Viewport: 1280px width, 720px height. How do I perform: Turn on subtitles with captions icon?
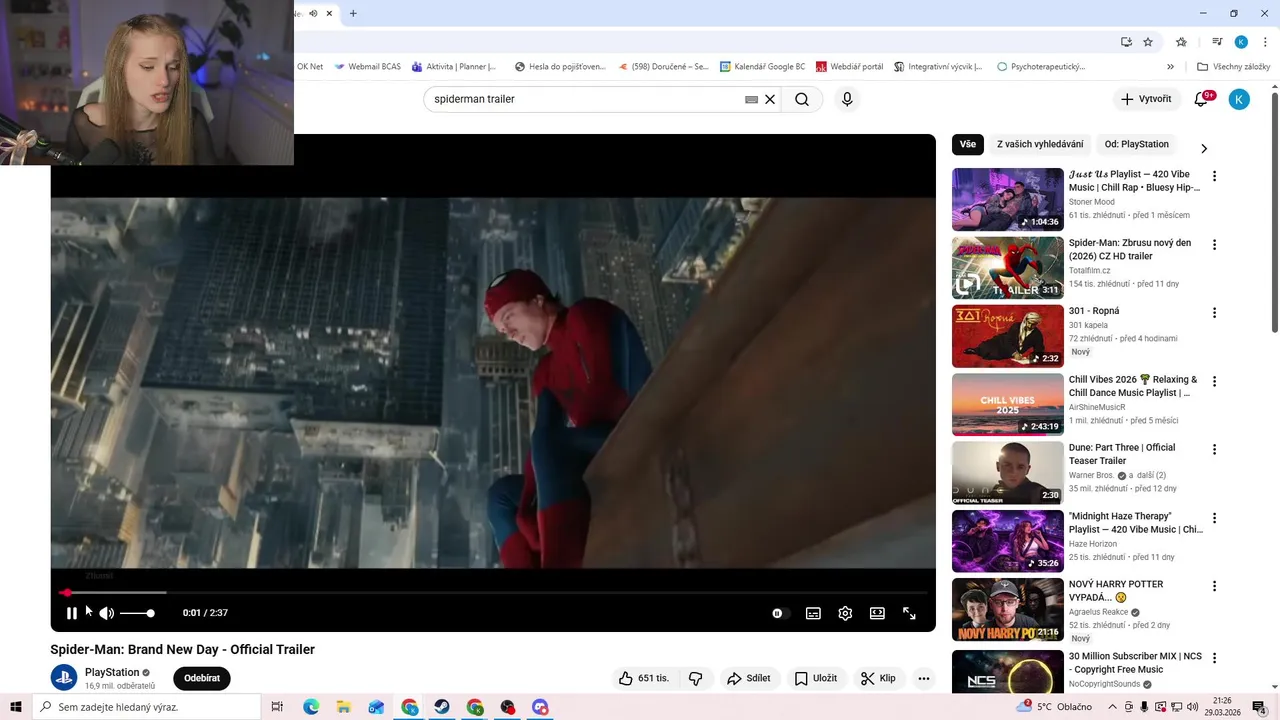814,613
